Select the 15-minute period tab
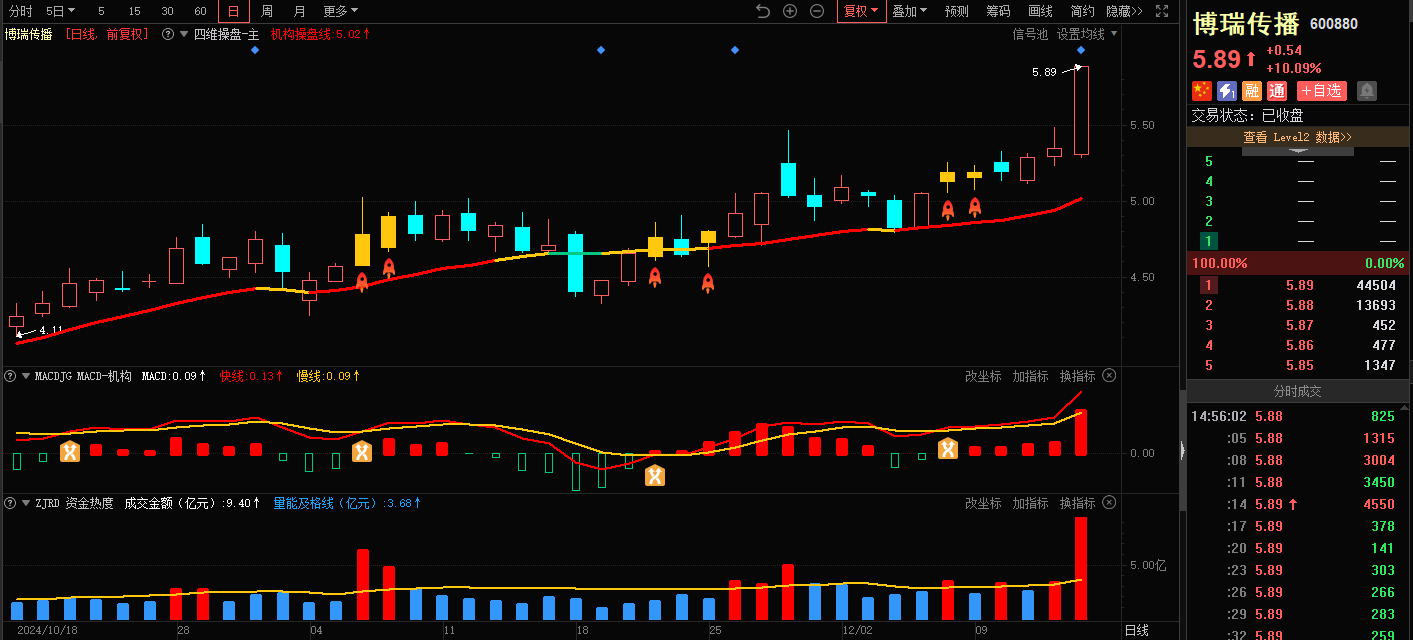 134,11
